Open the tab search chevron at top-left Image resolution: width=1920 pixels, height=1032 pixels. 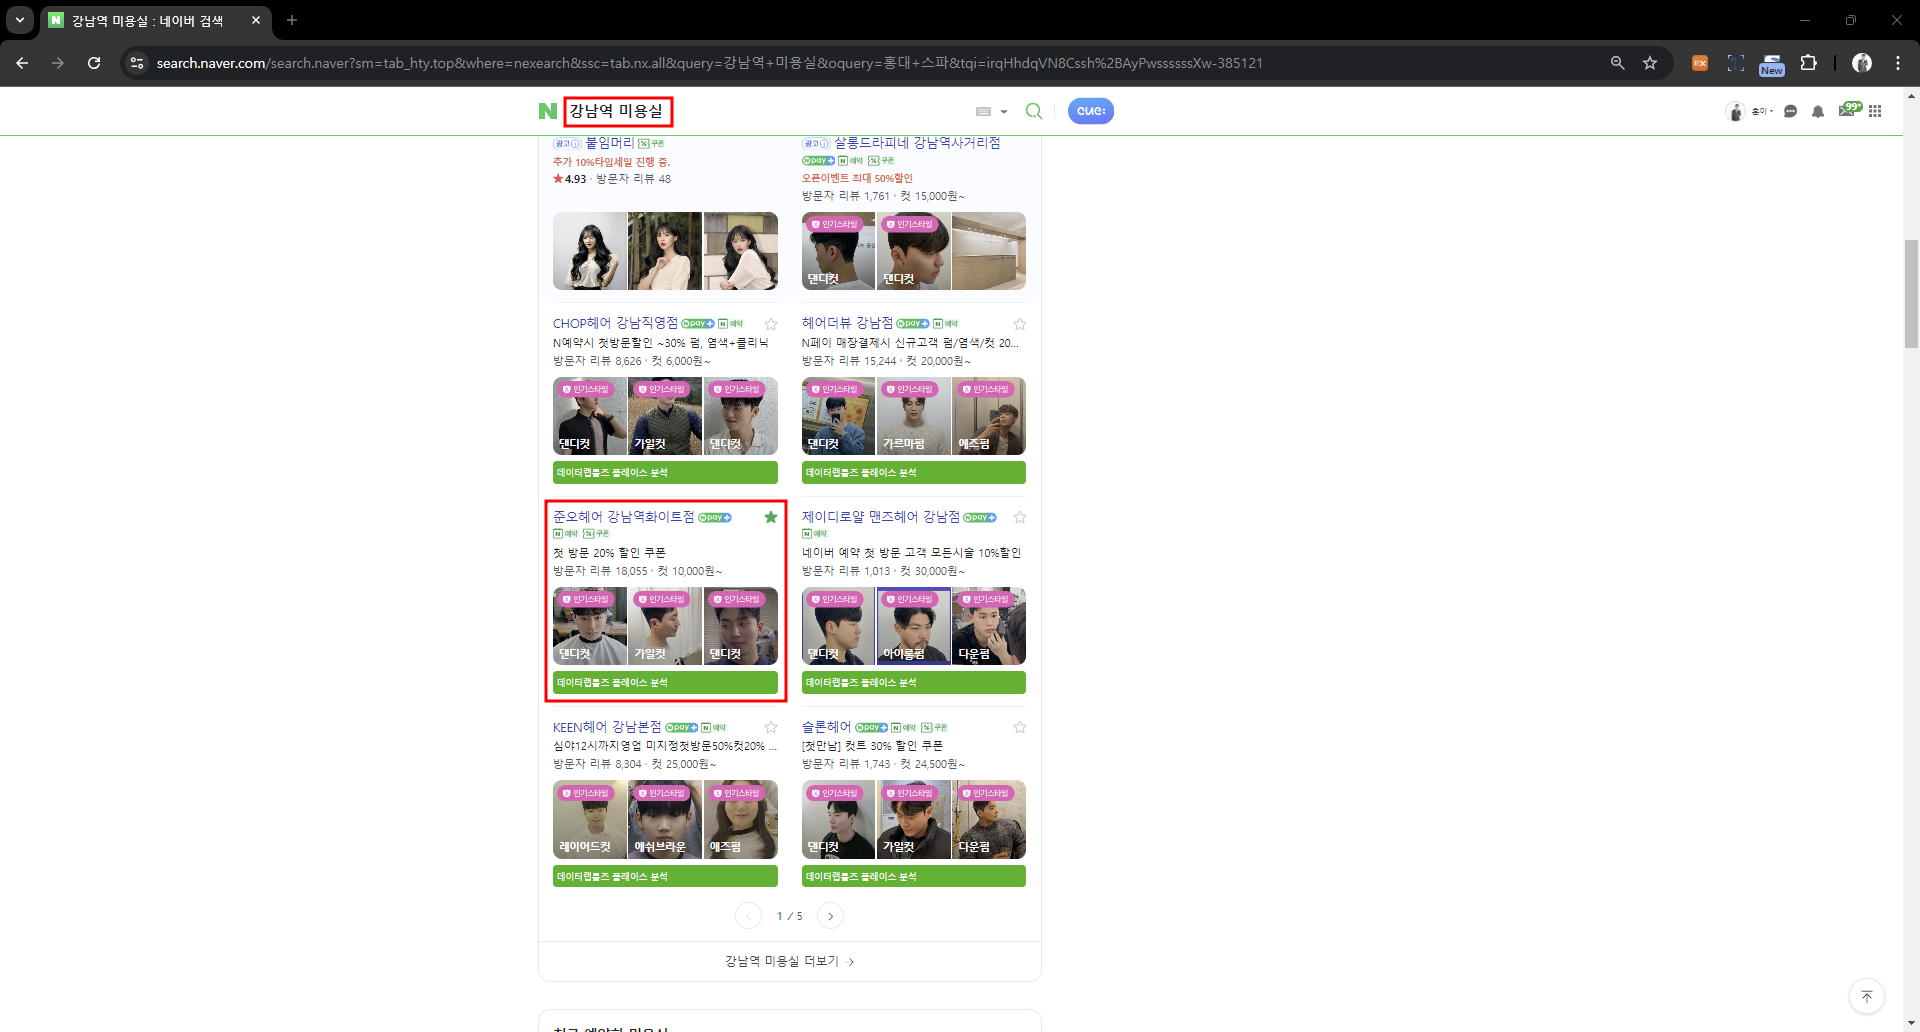point(20,20)
